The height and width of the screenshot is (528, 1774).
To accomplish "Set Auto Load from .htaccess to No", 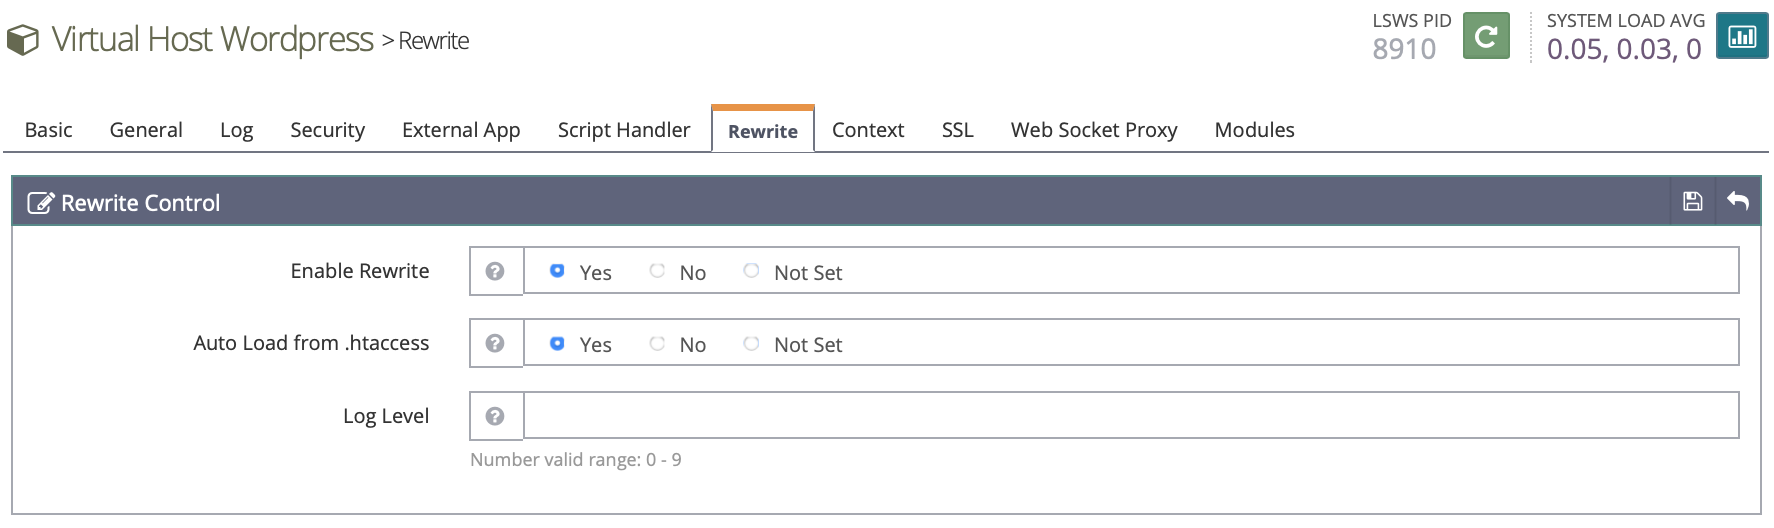I will (x=657, y=343).
